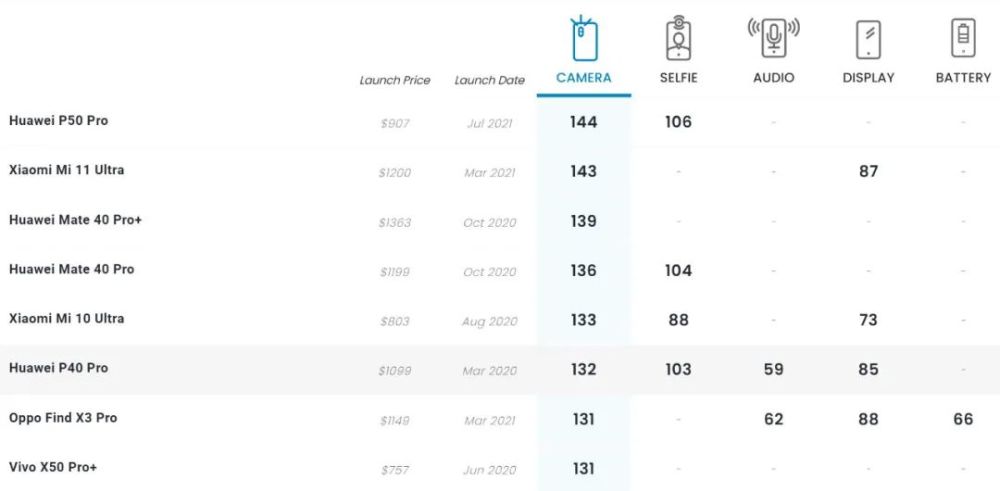1000x491 pixels.
Task: Switch to the CAMERA tab label
Action: [x=584, y=78]
